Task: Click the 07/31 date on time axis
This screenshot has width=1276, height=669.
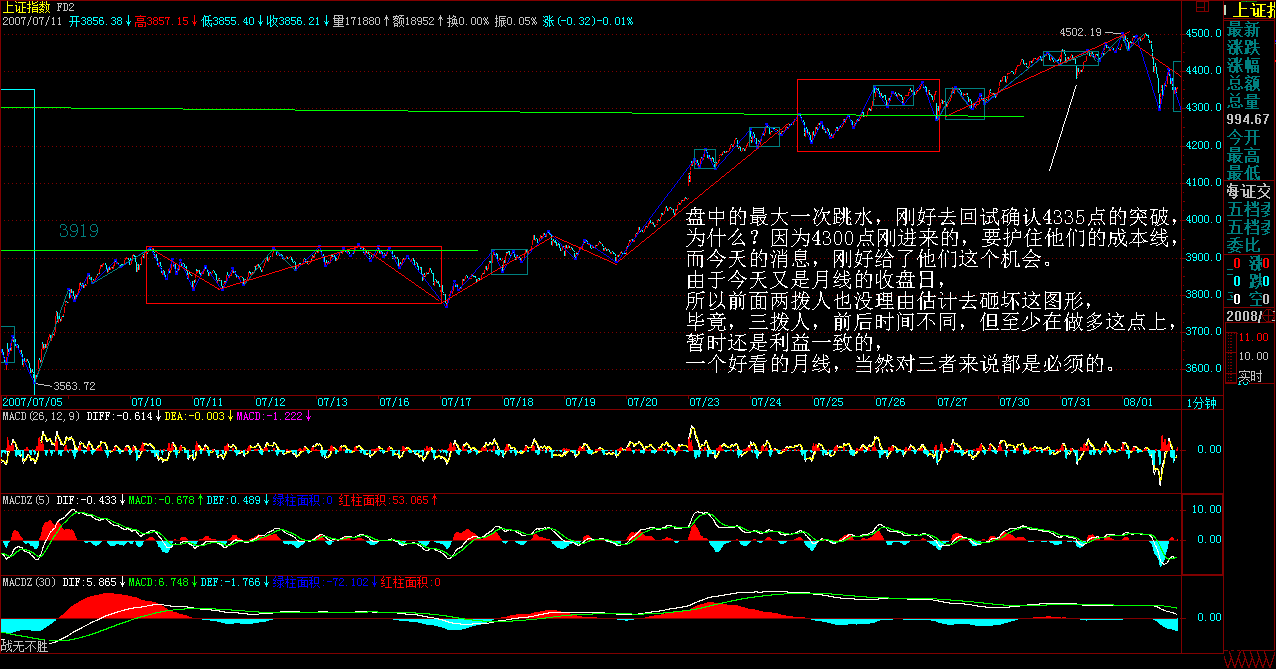Action: 1076,402
